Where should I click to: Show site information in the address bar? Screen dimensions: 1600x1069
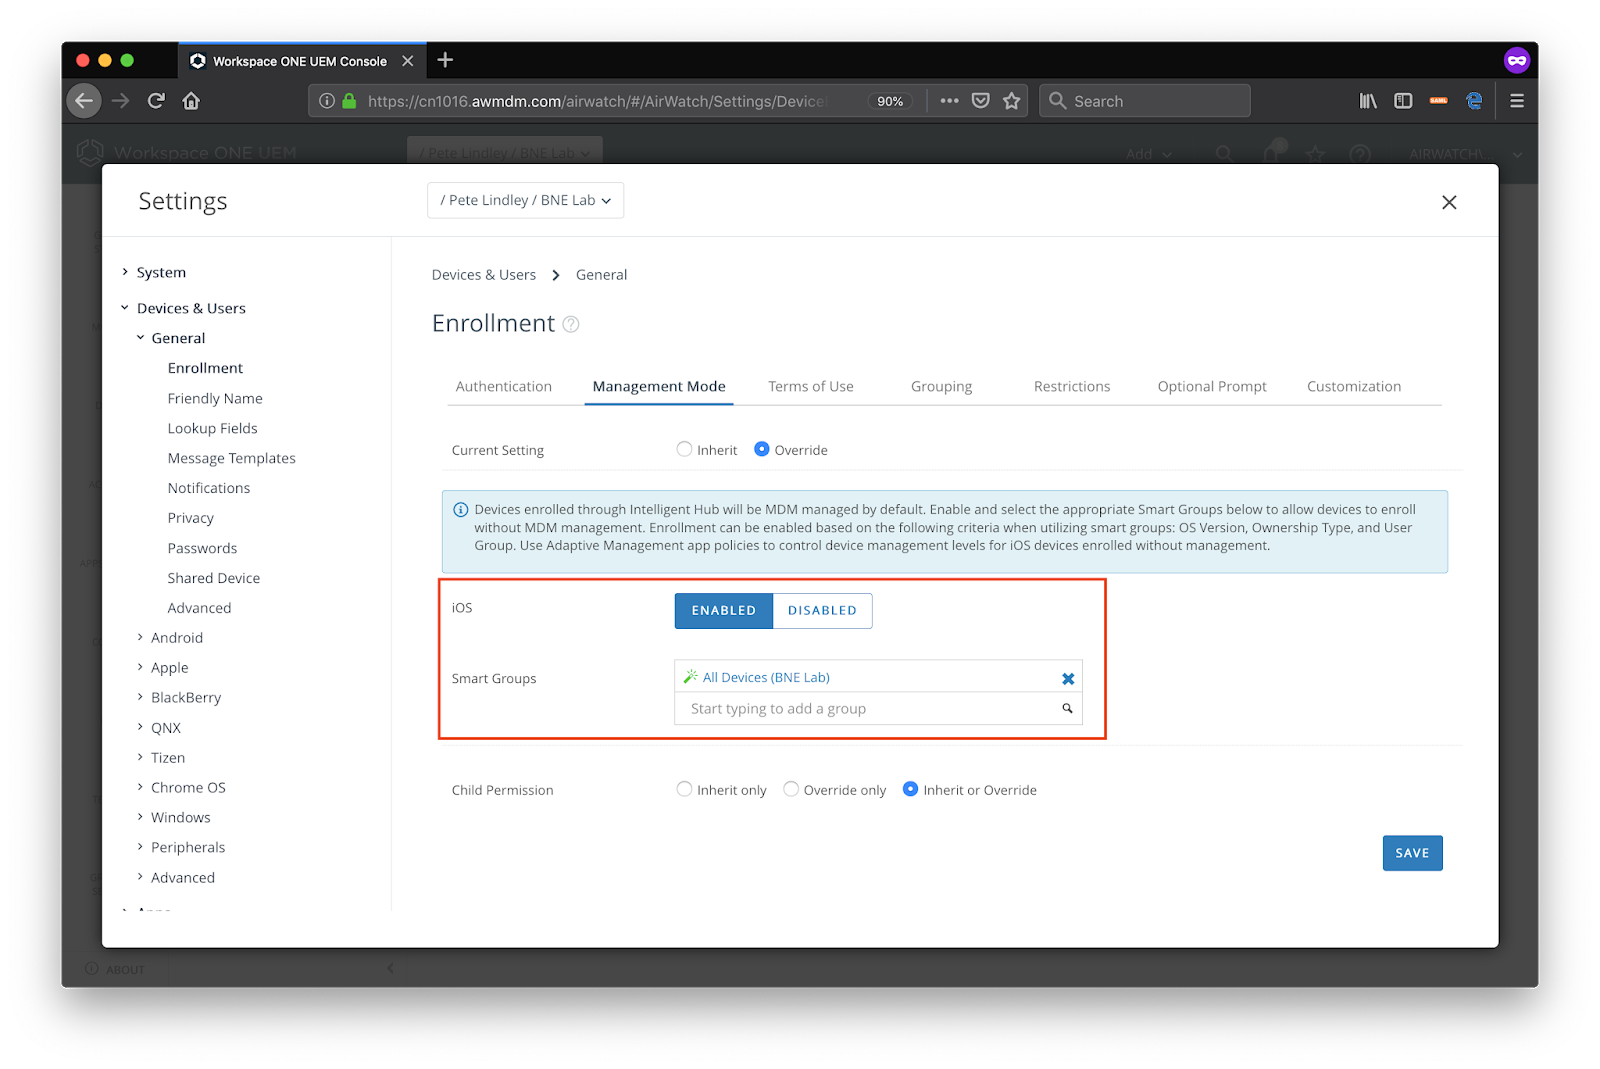pos(327,101)
